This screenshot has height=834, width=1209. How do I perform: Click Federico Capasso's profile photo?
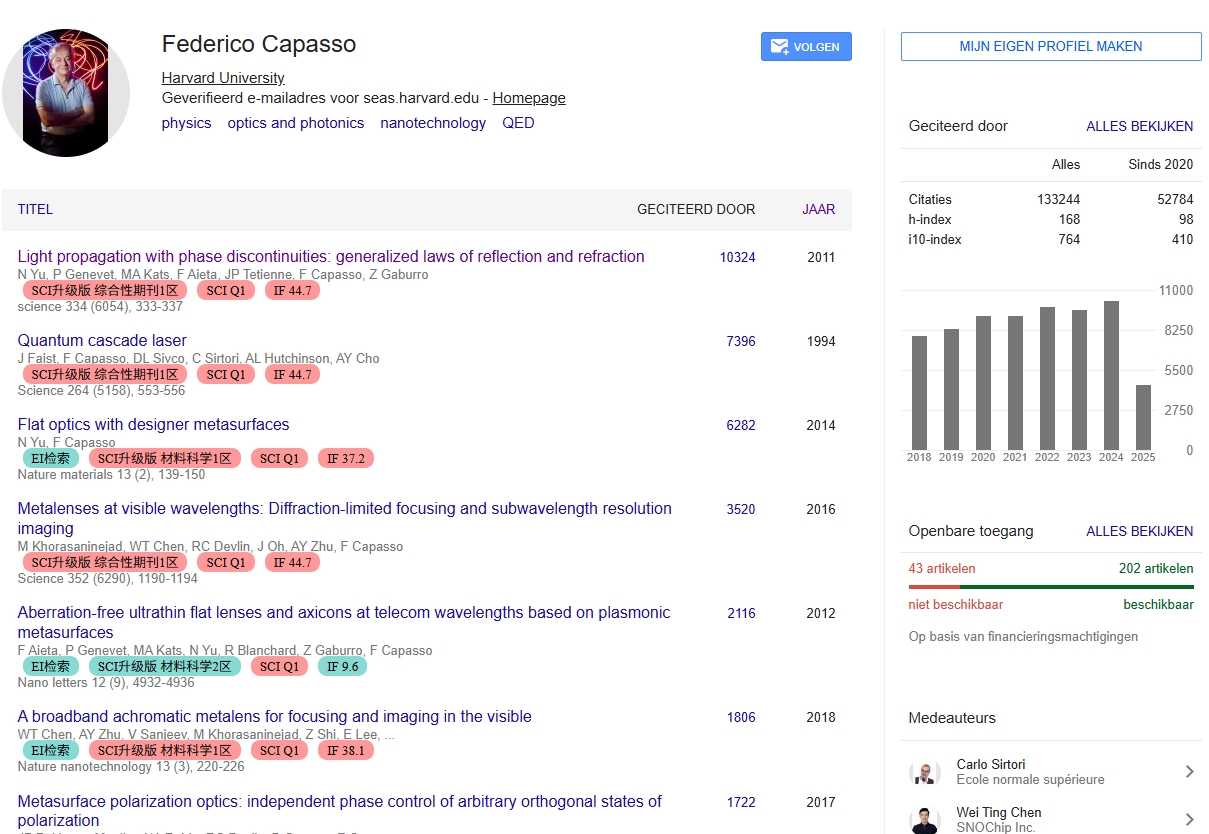66,93
